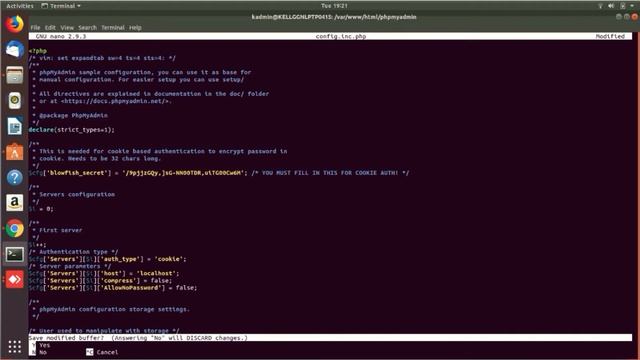Click the AllowNoPassword false line
The image size is (640, 360).
pos(113,288)
